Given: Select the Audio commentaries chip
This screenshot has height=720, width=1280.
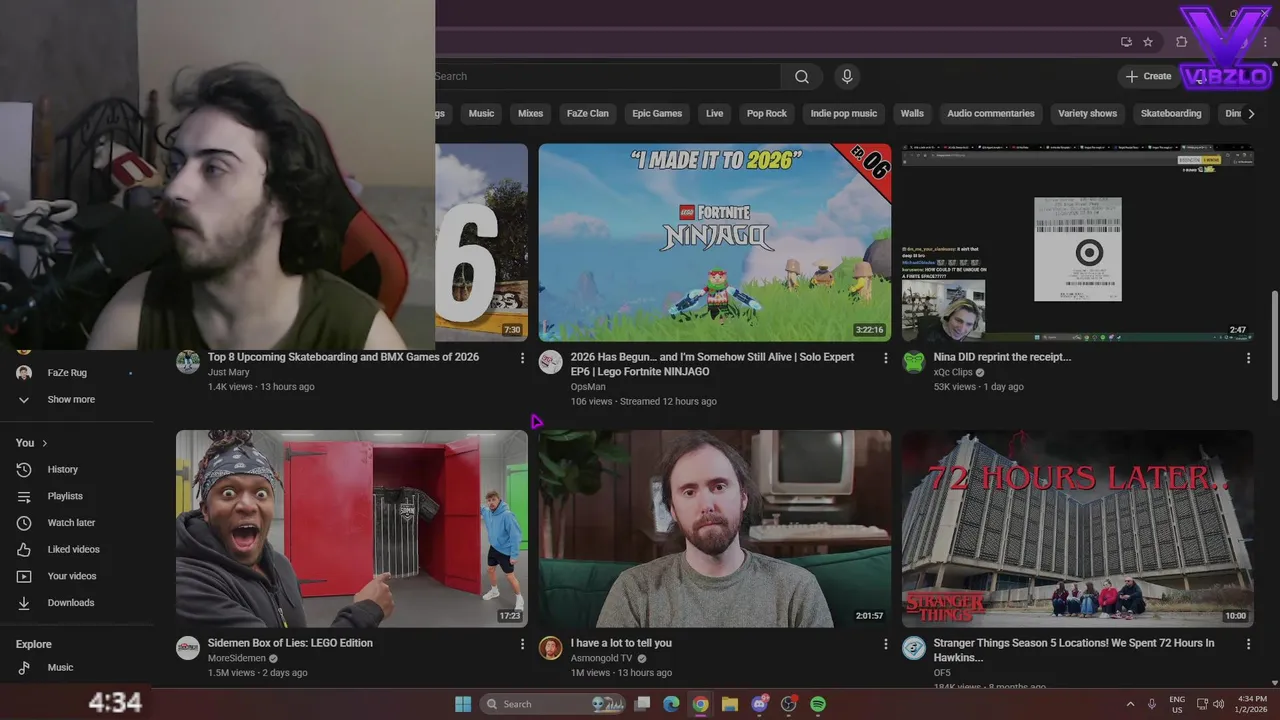Looking at the screenshot, I should coord(991,114).
